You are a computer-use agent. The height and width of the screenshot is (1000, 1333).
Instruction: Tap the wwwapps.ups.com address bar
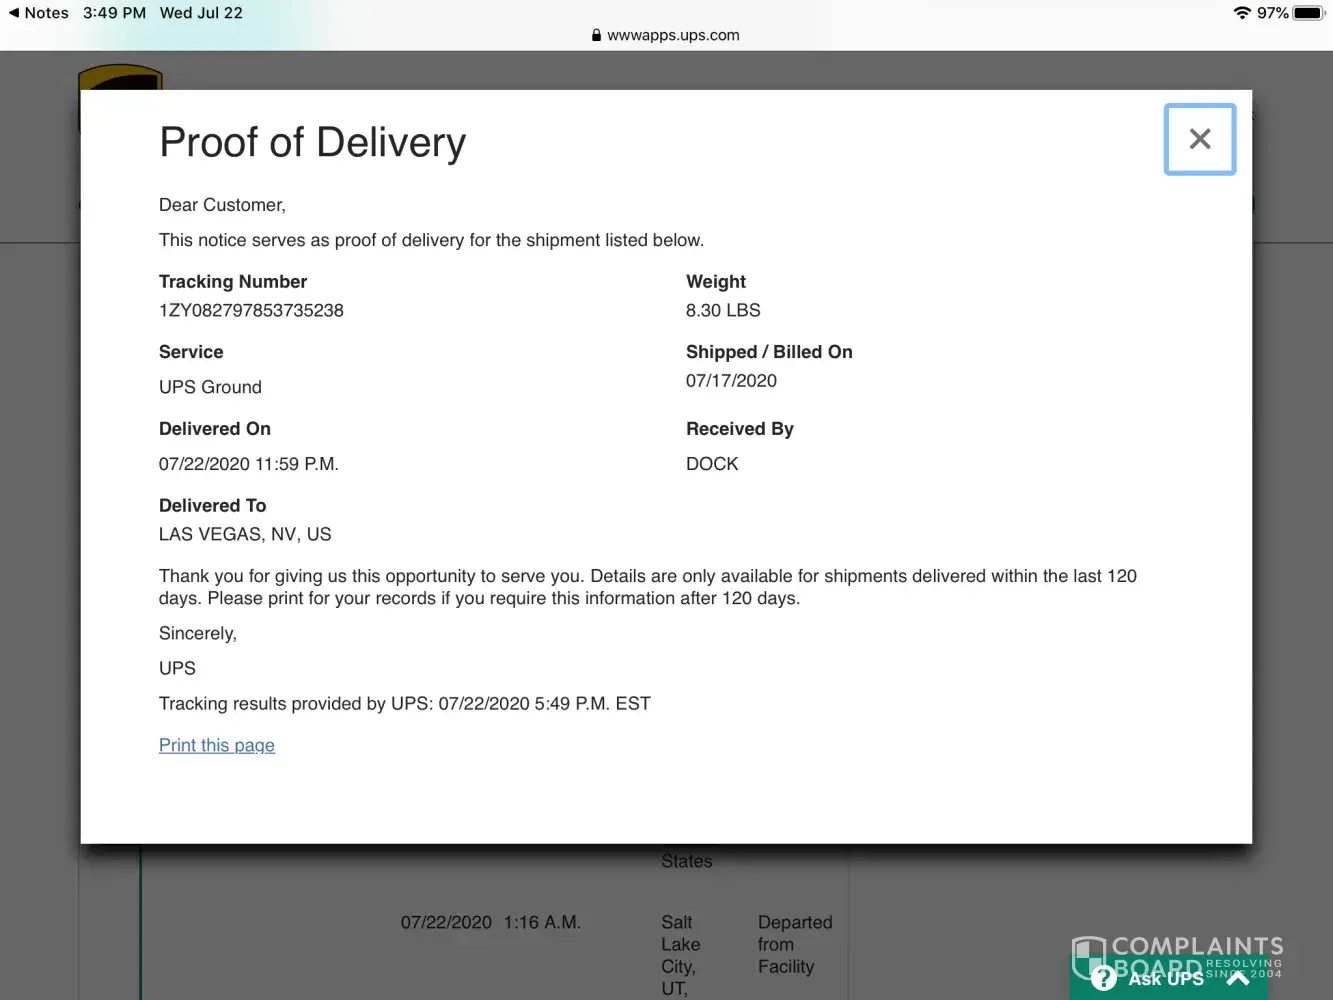coord(666,35)
